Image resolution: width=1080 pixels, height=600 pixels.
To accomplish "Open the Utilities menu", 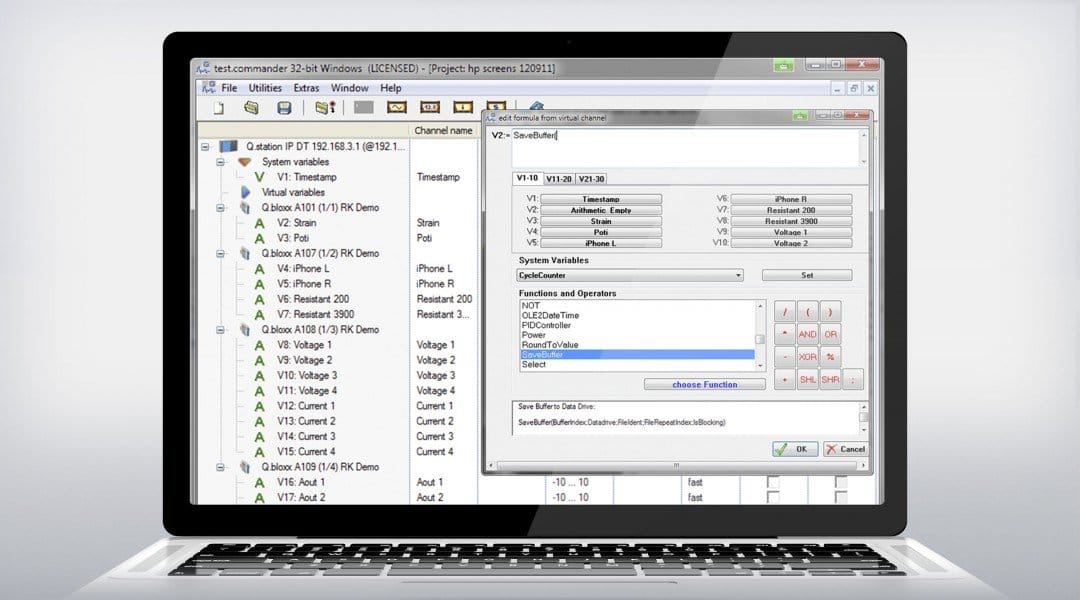I will [x=265, y=88].
